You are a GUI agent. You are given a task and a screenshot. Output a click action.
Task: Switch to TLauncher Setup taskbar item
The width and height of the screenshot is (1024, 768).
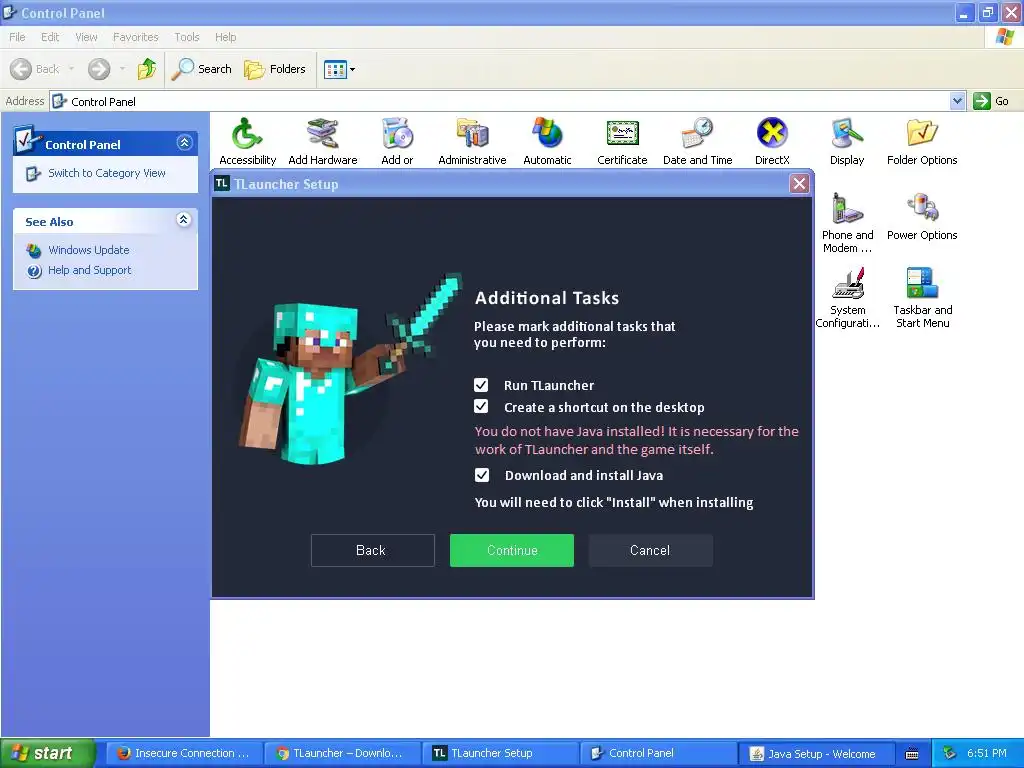(500, 753)
